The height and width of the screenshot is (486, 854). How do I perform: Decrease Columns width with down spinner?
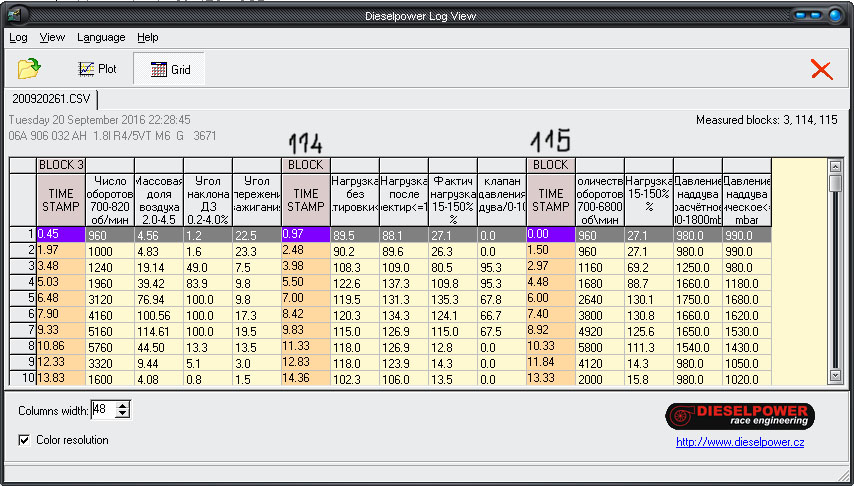pyautogui.click(x=123, y=414)
